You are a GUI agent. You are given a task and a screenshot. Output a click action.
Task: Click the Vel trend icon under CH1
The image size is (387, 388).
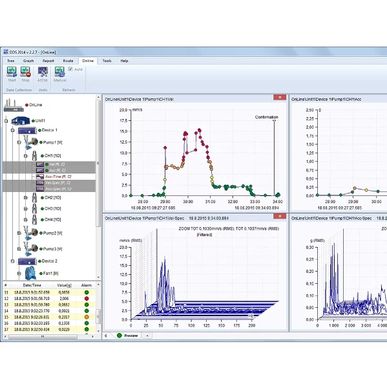(40, 164)
